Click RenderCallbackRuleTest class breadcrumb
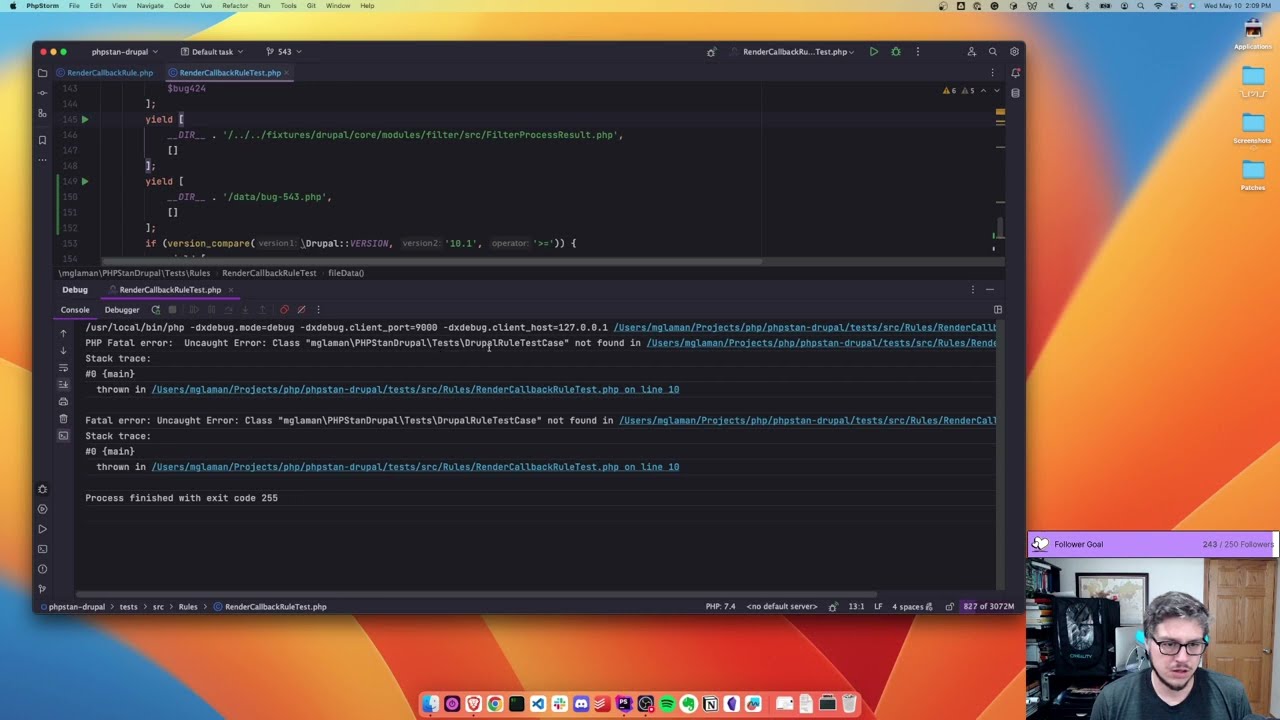The image size is (1280, 720). pos(269,273)
